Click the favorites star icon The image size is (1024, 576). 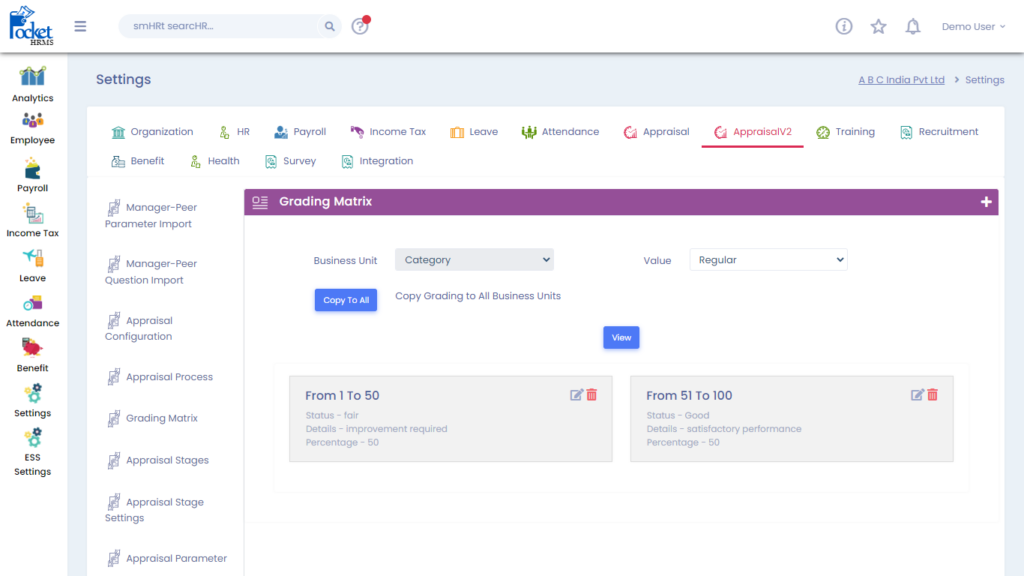[878, 27]
